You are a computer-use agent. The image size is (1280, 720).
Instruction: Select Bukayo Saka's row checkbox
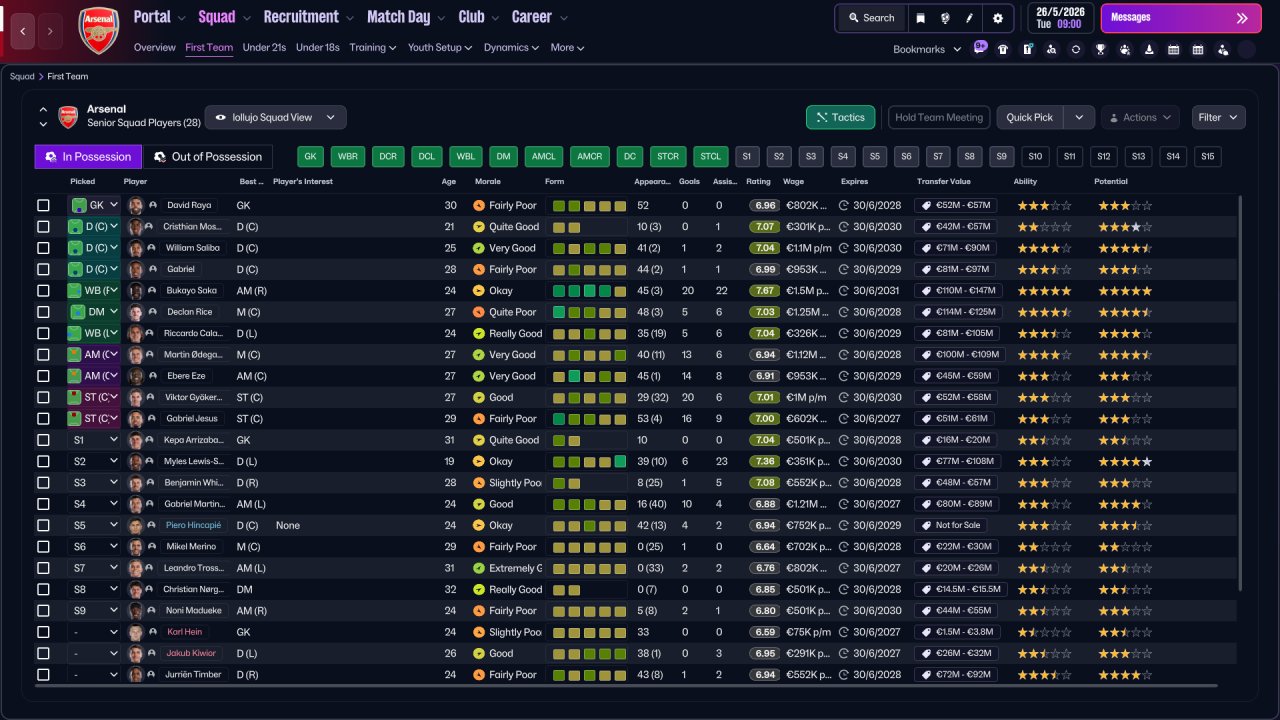click(43, 291)
